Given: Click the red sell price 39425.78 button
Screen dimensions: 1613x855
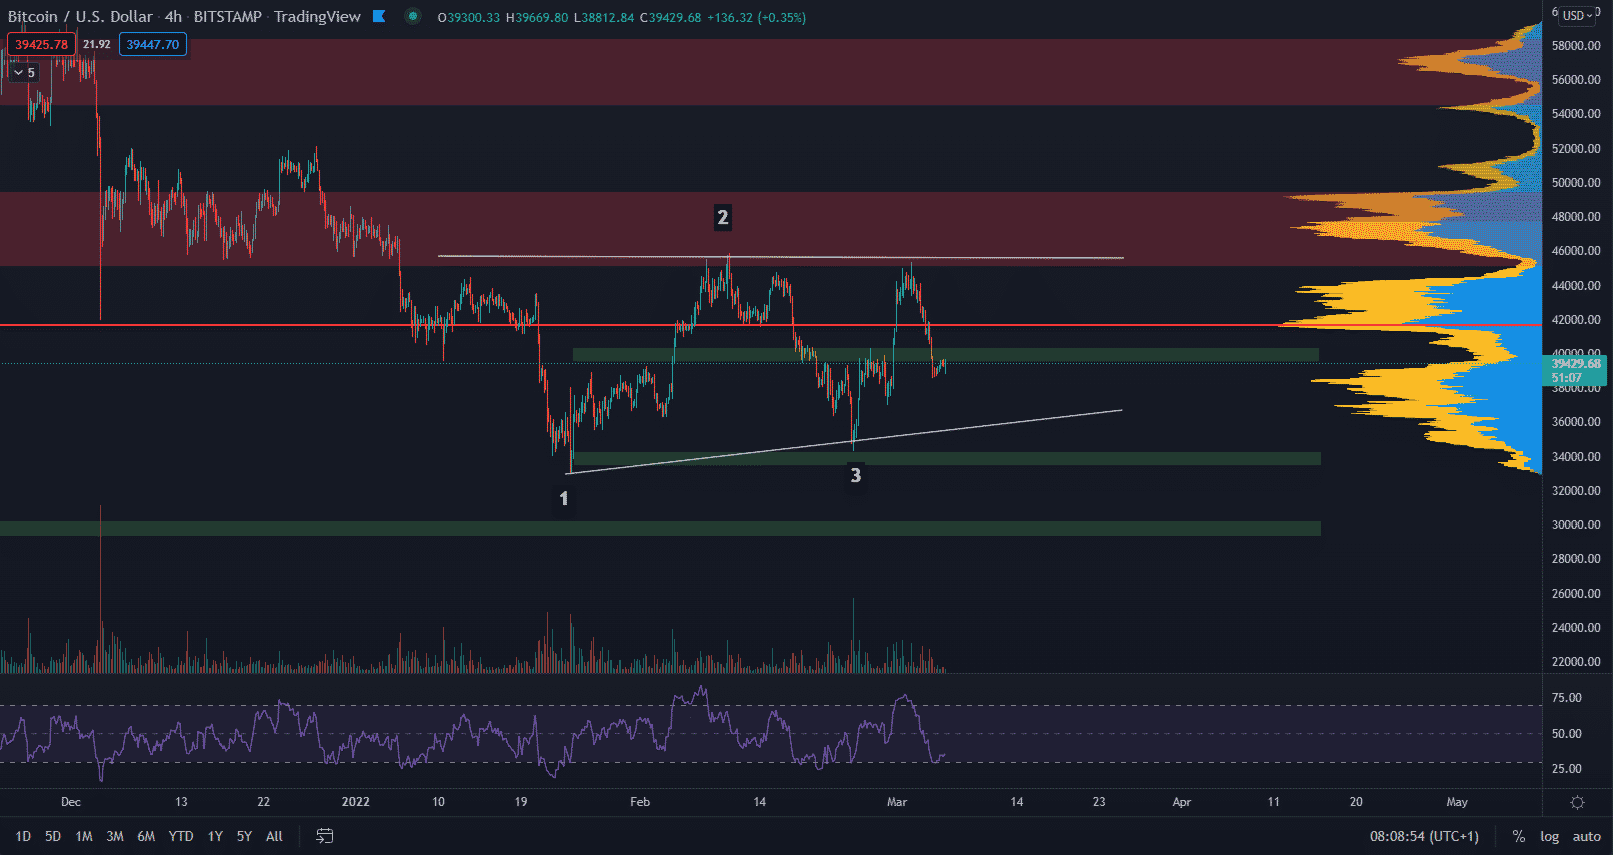Looking at the screenshot, I should click(41, 44).
